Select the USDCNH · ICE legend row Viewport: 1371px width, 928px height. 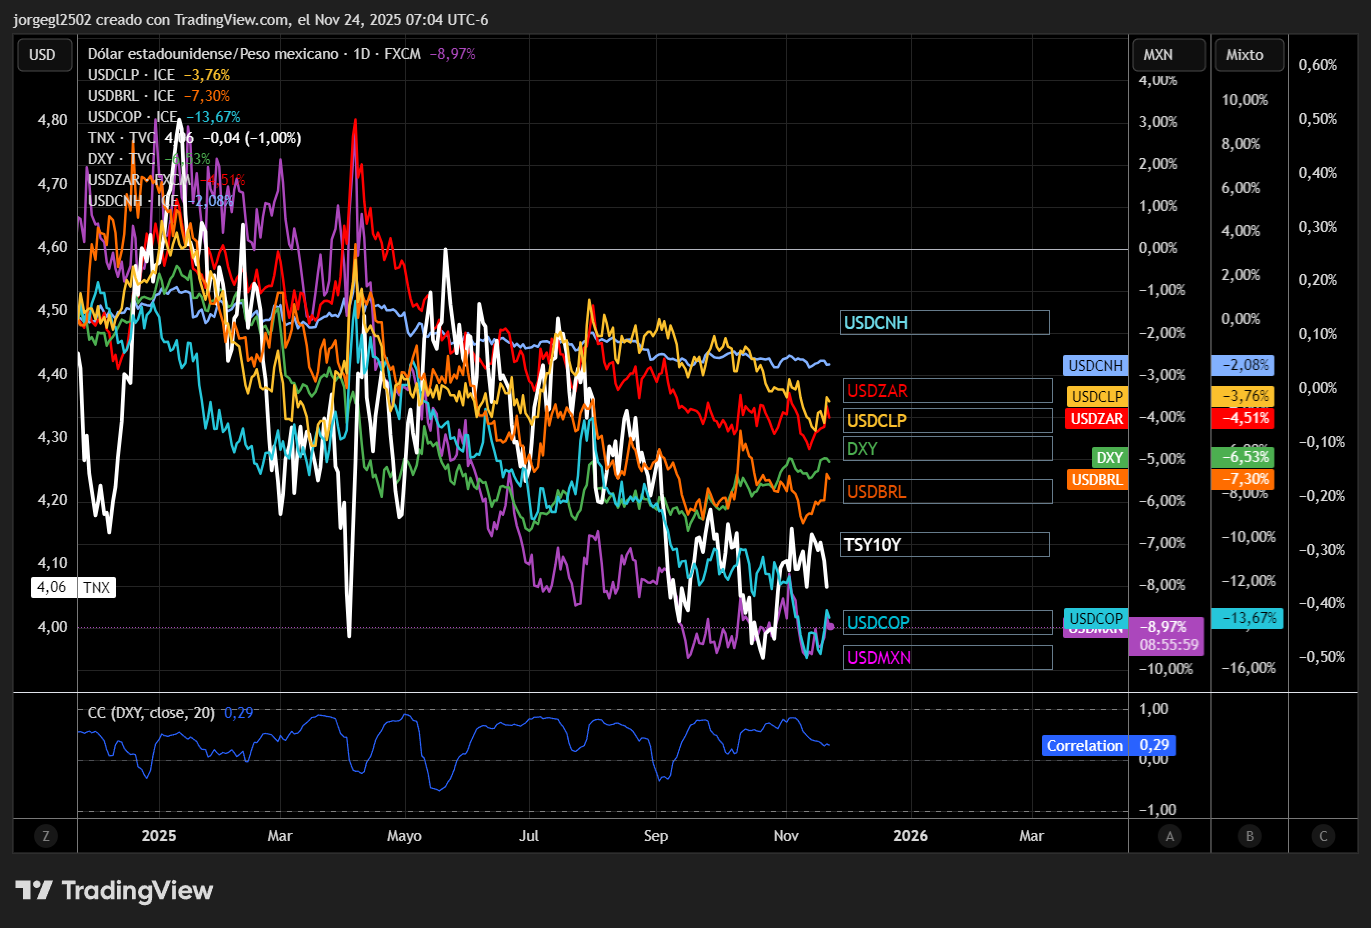(x=161, y=201)
